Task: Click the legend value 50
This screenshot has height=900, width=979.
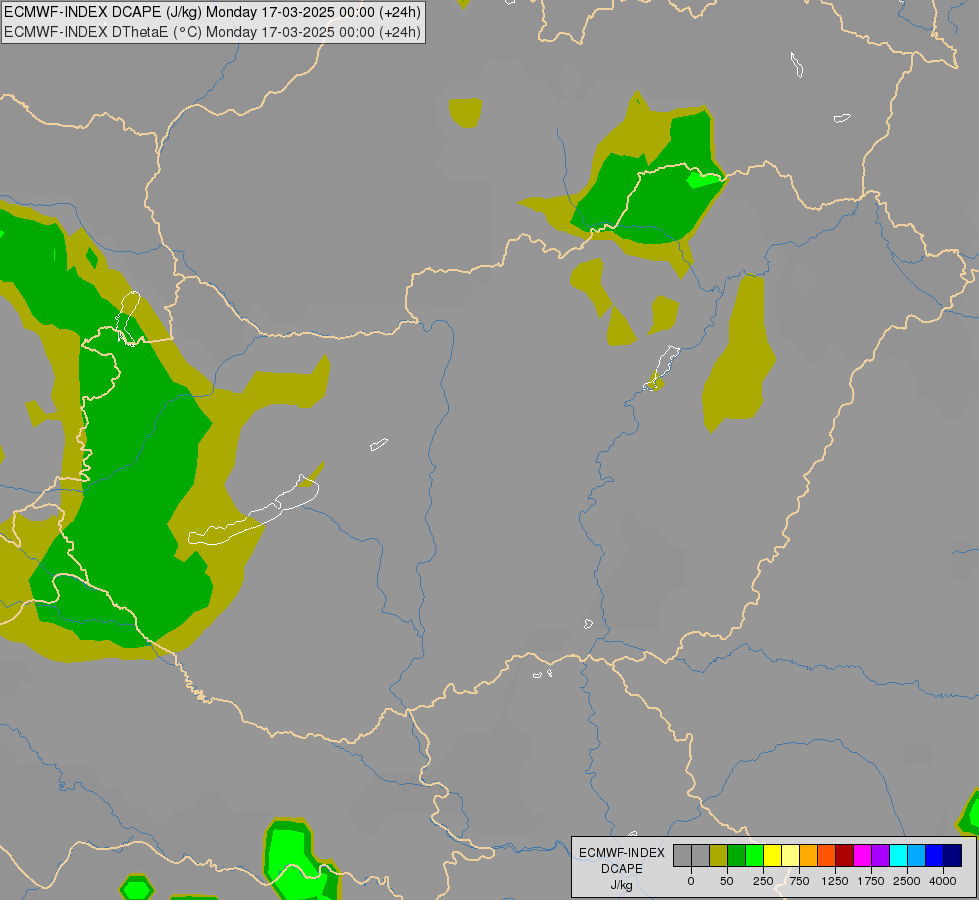Action: (x=727, y=881)
